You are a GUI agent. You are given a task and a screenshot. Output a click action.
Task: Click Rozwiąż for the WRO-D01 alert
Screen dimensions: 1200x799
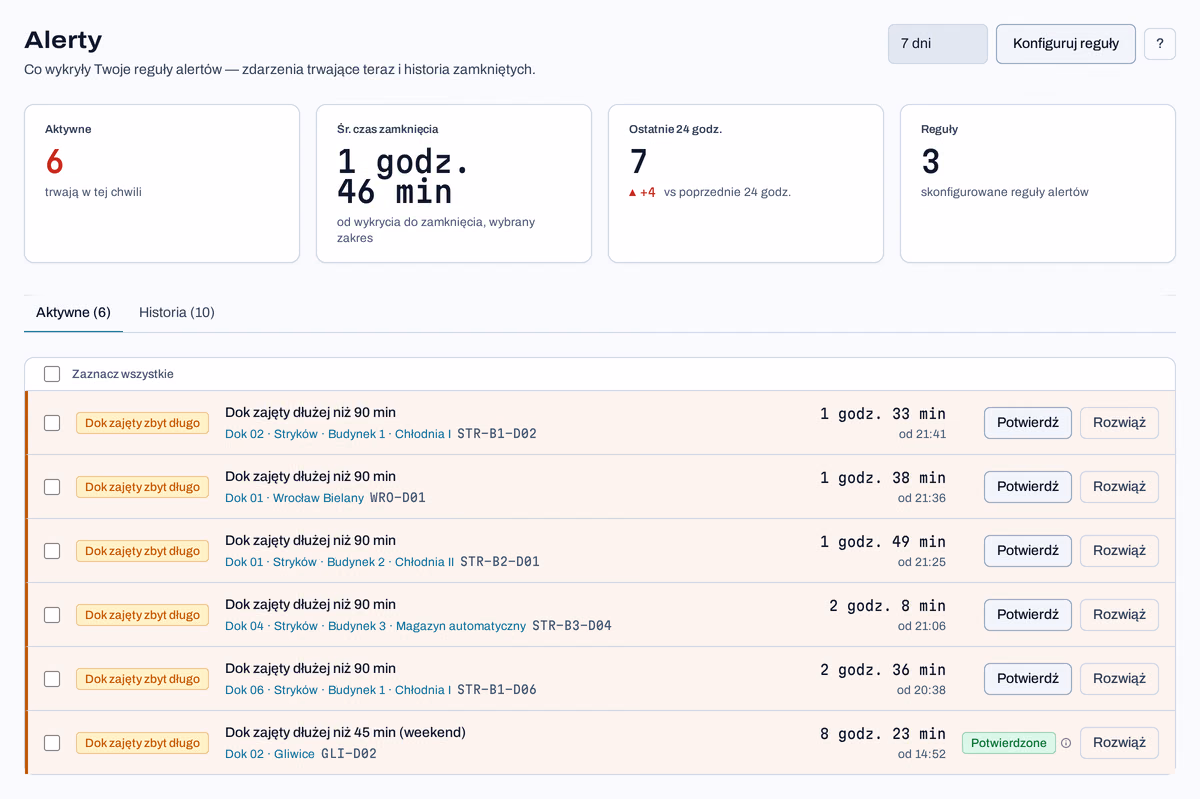[x=1119, y=487]
